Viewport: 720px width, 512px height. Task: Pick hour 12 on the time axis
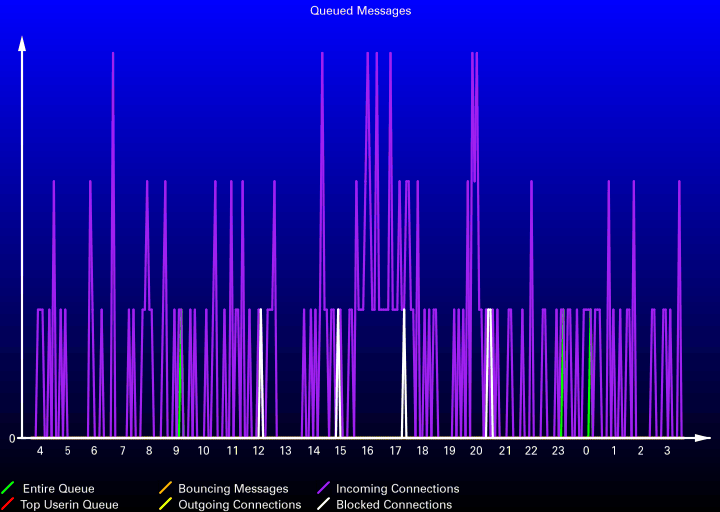(x=258, y=451)
